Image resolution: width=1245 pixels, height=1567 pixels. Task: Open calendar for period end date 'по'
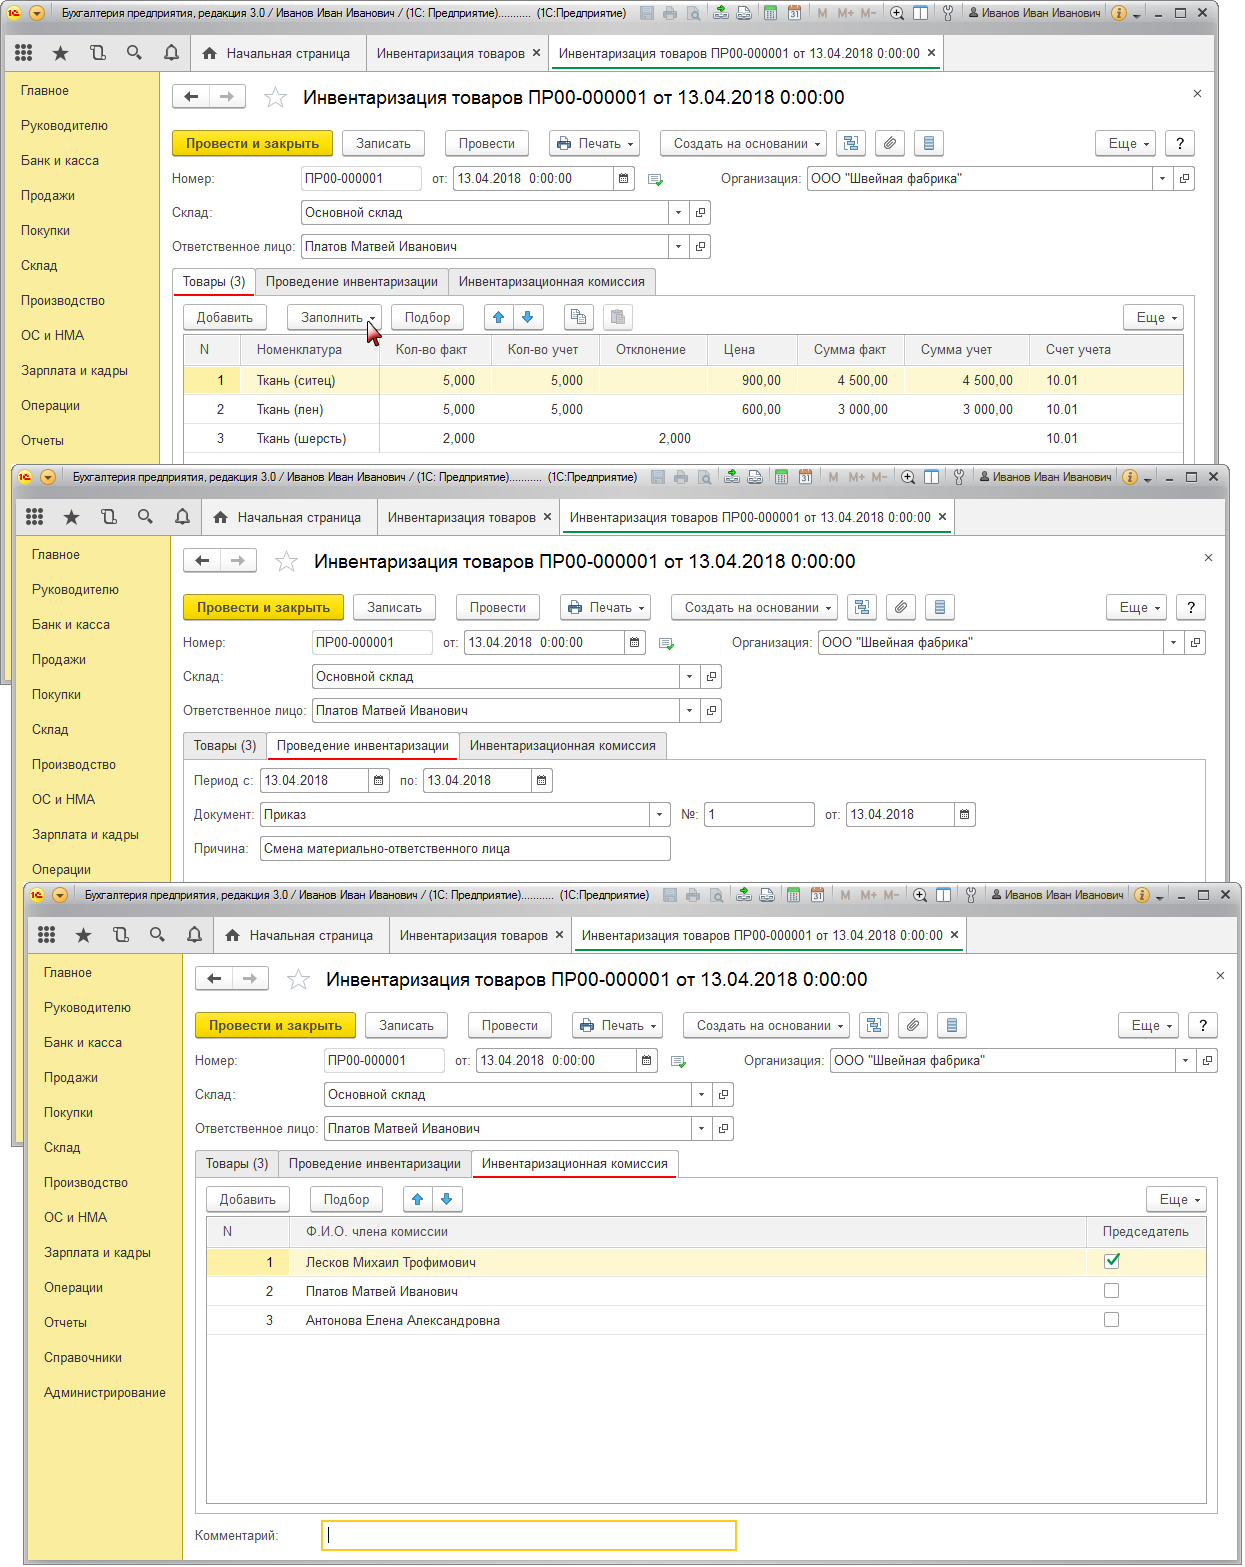[541, 780]
